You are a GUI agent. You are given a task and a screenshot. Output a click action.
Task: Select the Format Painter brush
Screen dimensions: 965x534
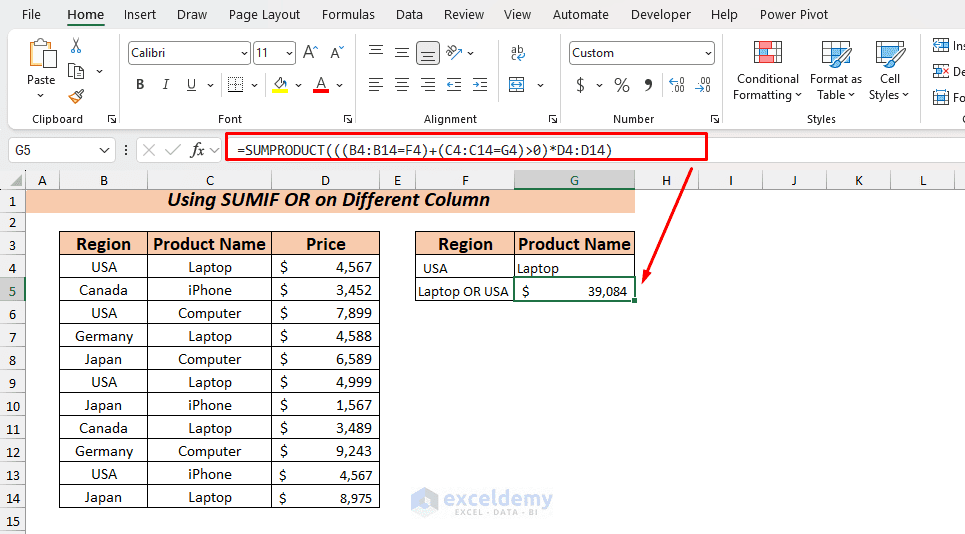[76, 96]
